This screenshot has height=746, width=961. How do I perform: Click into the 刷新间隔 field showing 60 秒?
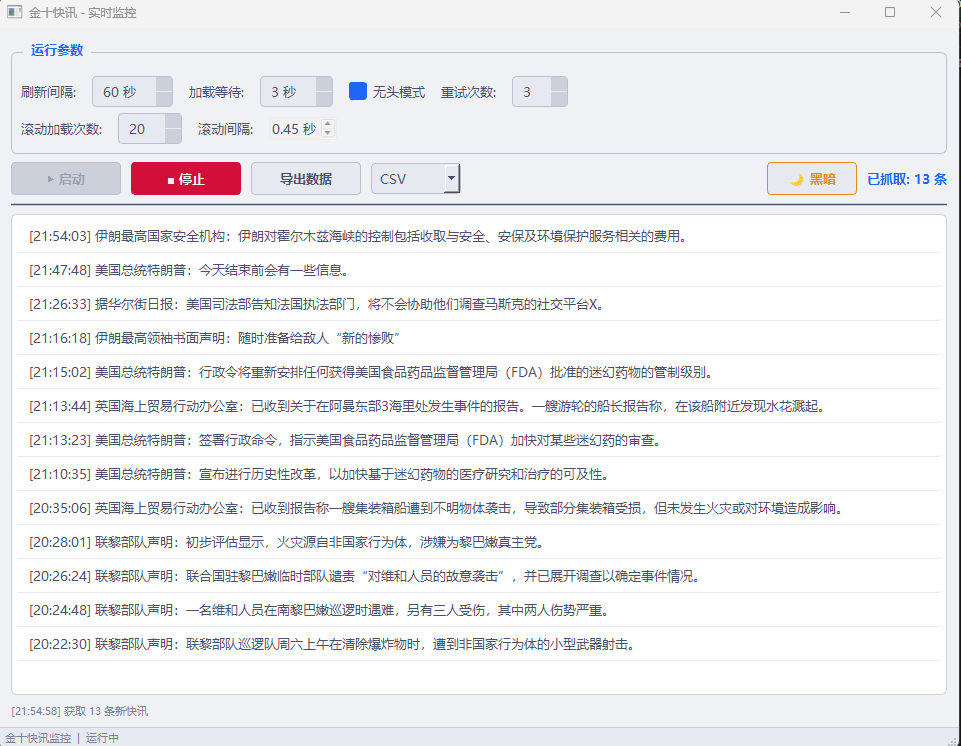[124, 92]
